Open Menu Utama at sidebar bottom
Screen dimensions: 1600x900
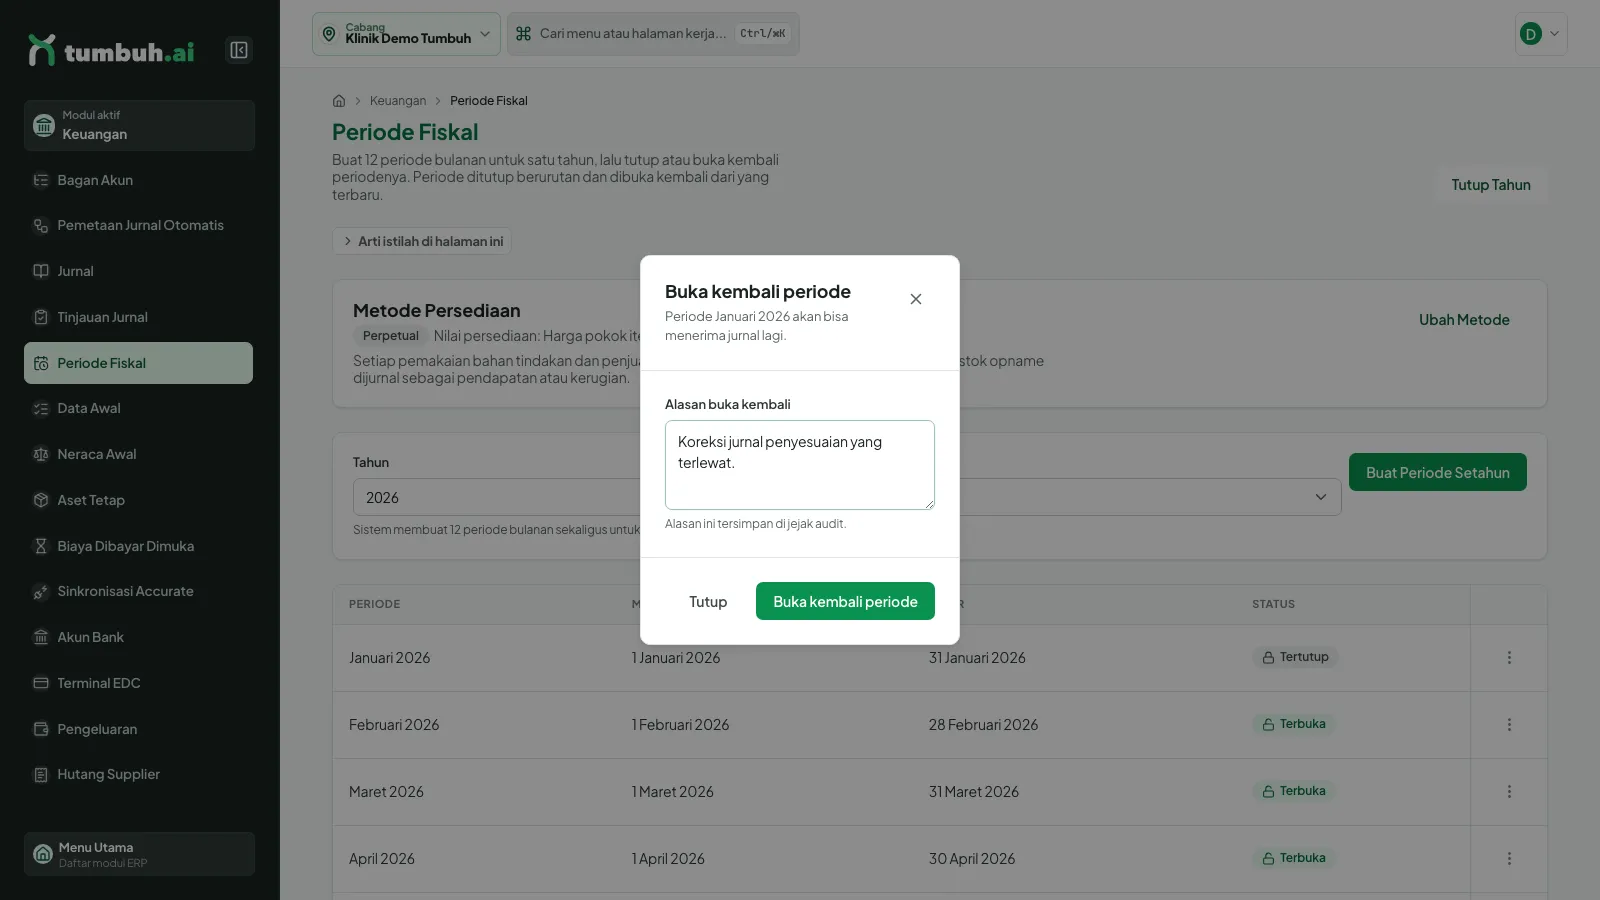[139, 854]
